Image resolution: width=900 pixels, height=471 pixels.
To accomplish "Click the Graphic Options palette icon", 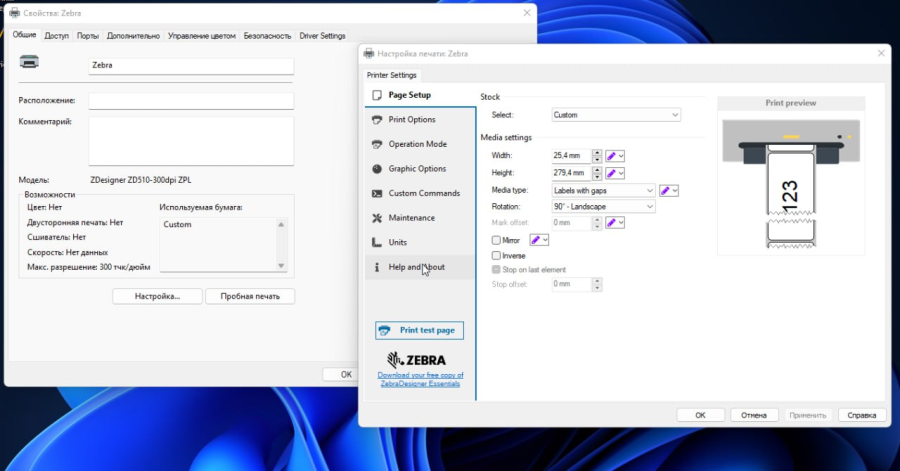I will pyautogui.click(x=377, y=169).
